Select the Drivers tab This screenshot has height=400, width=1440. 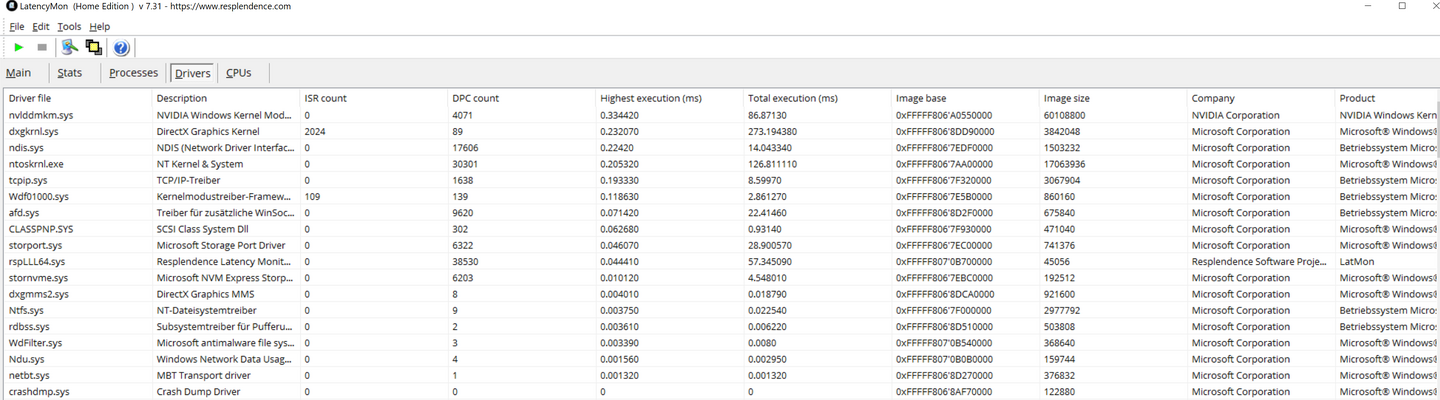[193, 73]
